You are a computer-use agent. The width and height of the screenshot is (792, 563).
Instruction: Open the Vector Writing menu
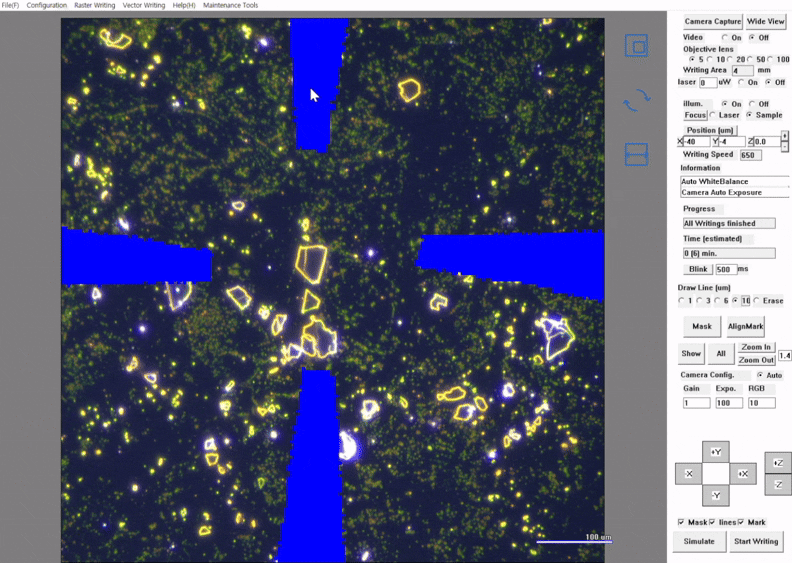coord(144,5)
